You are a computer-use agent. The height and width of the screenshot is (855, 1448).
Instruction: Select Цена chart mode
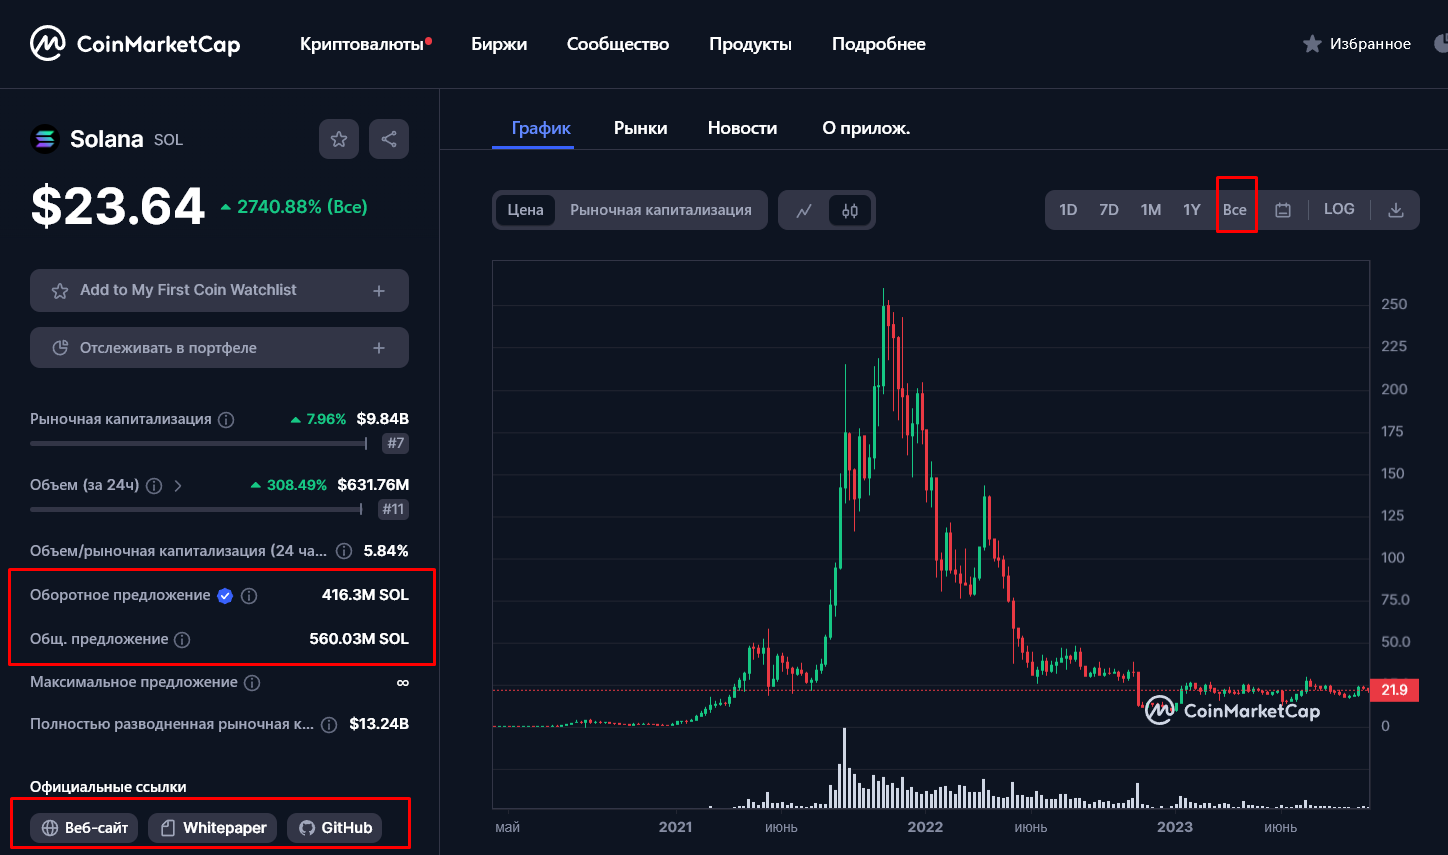(x=525, y=210)
